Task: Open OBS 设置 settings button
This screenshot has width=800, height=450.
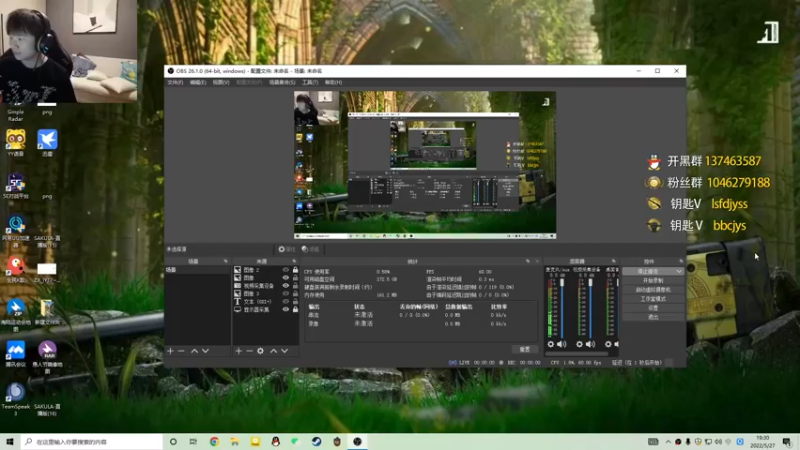Action: (653, 308)
